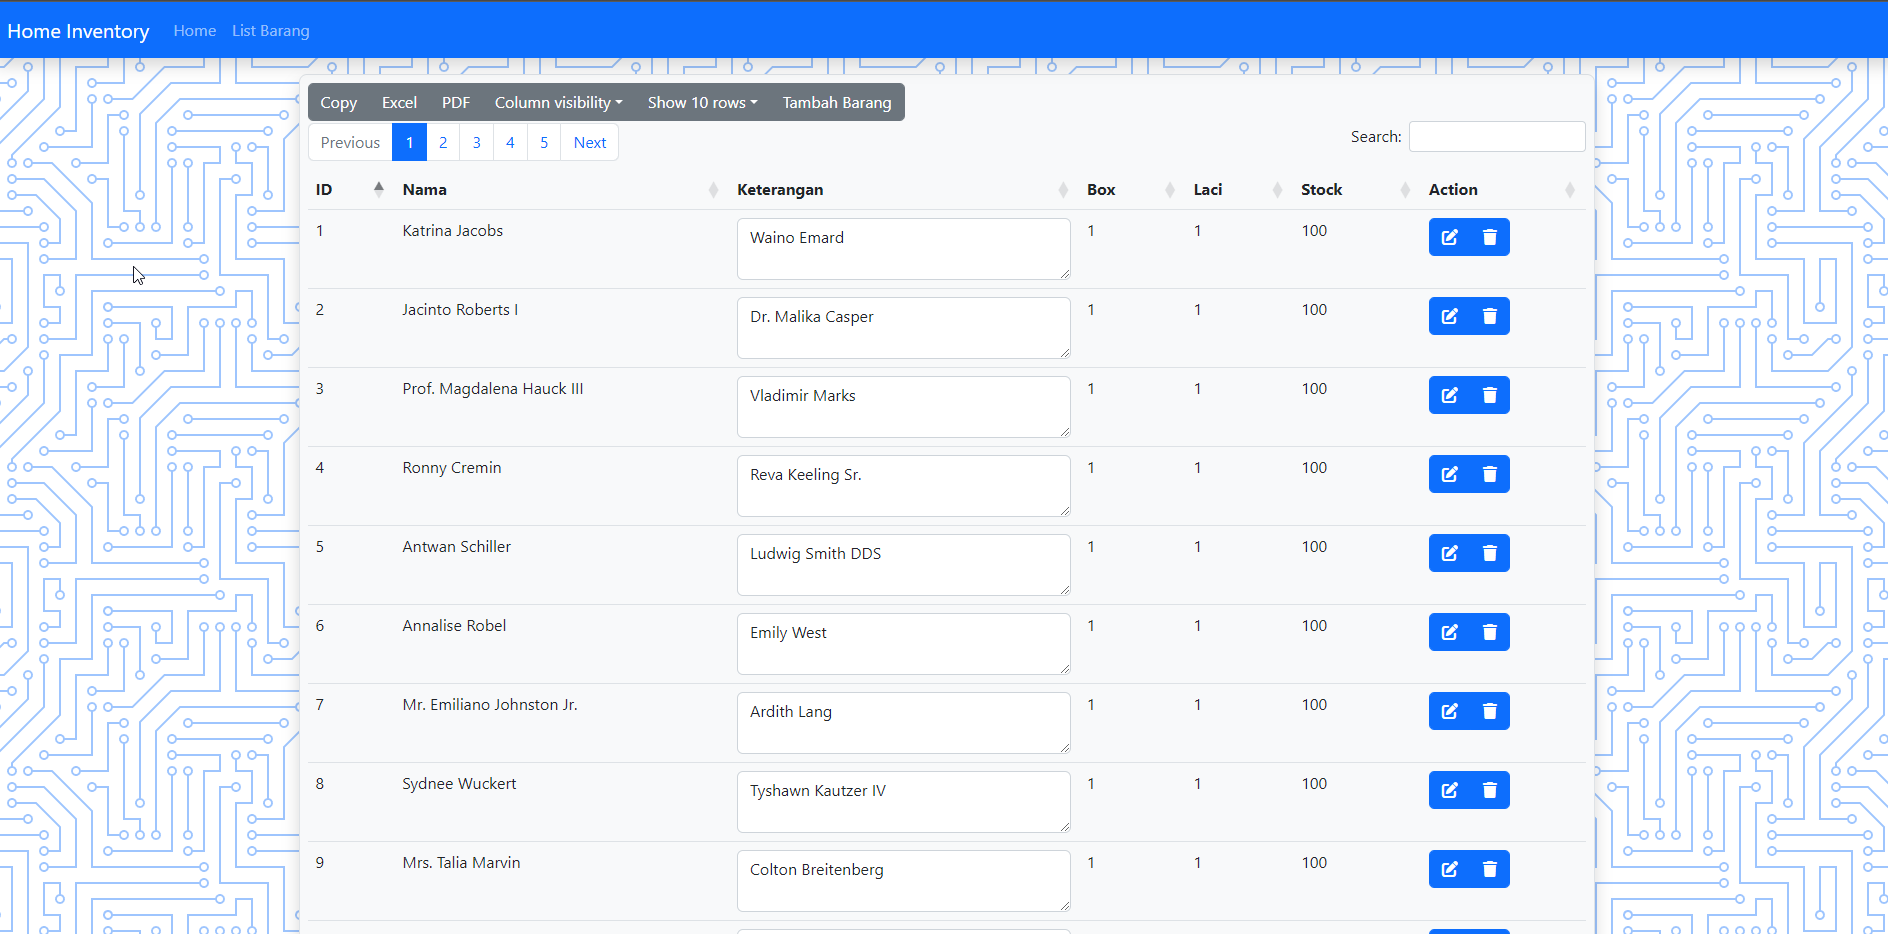Expand the Show 10 rows dropdown
Viewport: 1888px width, 934px height.
(x=702, y=103)
